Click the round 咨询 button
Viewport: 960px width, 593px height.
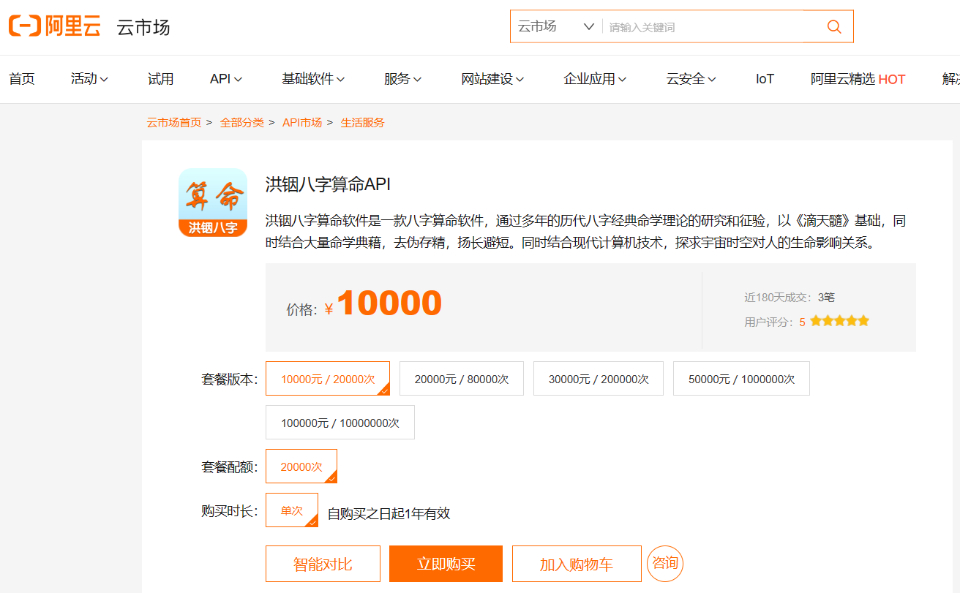(665, 563)
